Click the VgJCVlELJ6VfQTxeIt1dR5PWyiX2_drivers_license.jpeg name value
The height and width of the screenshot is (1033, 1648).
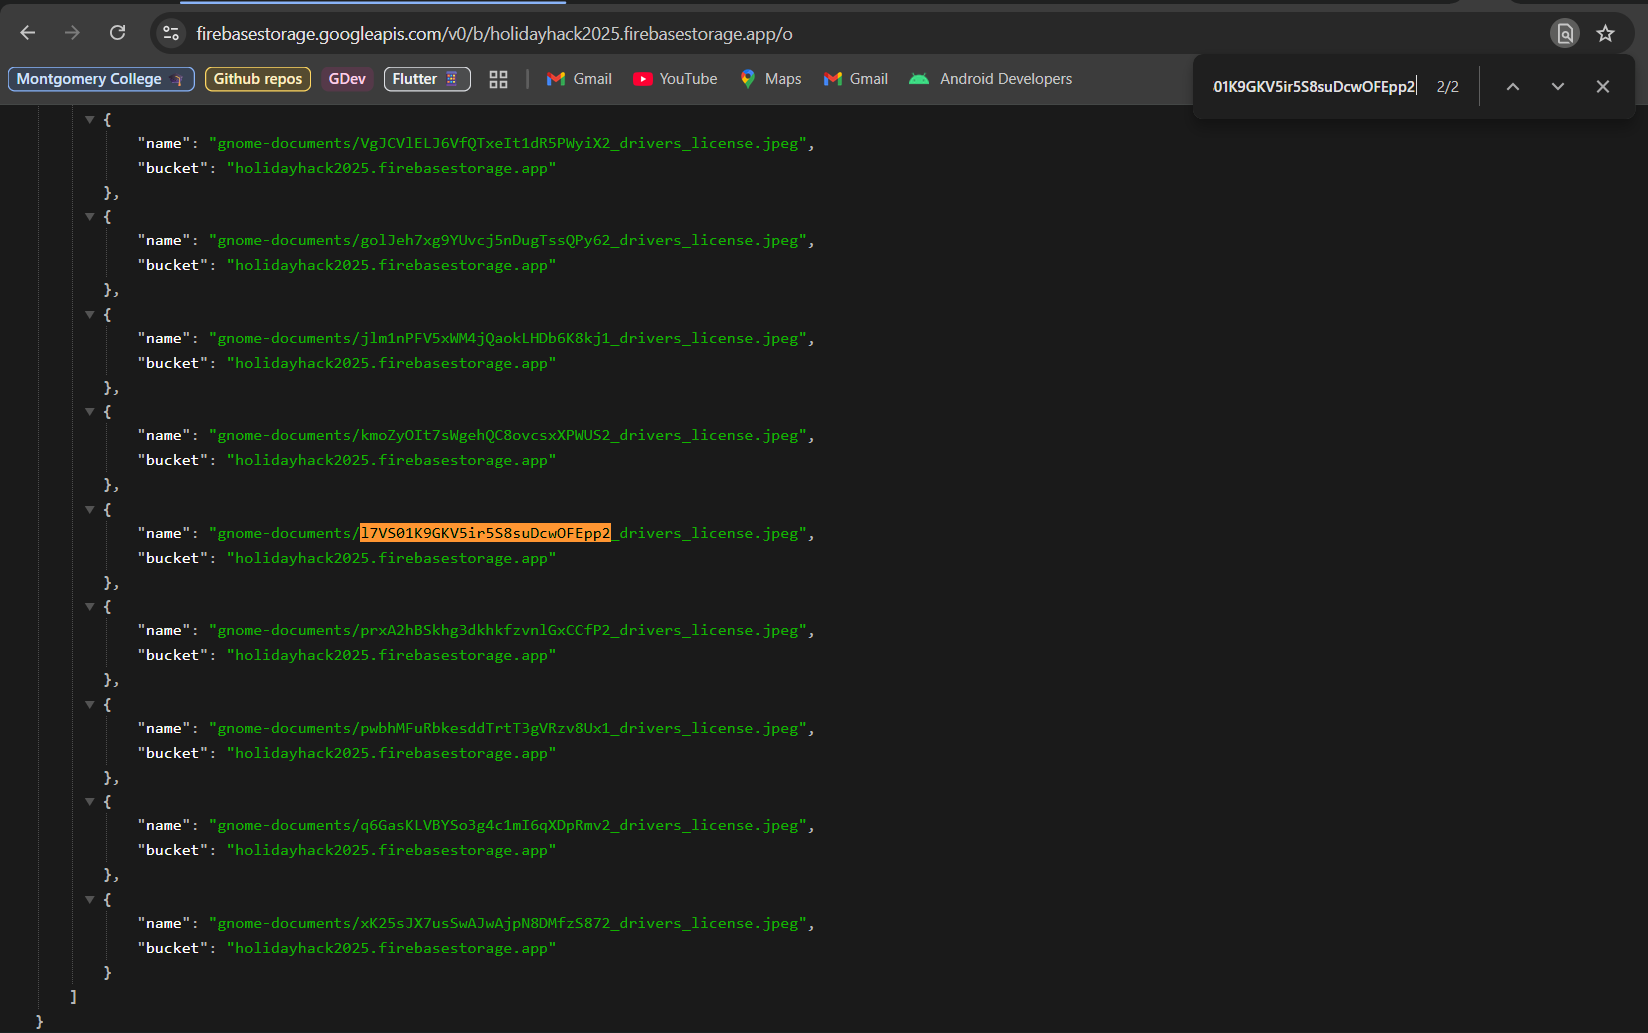point(508,143)
